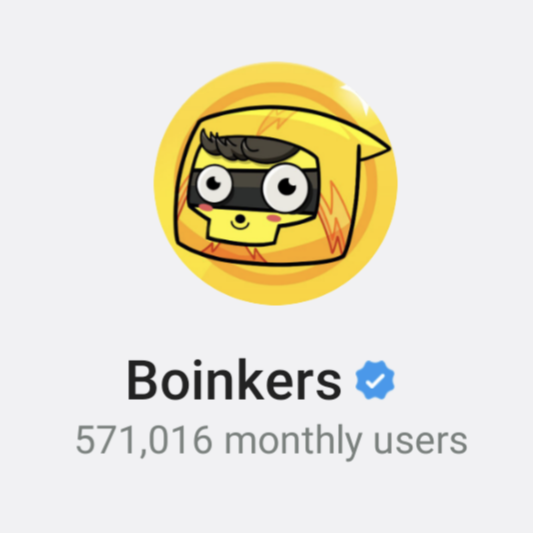Select the Boinkers bot name title
The width and height of the screenshot is (533, 533).
234,380
